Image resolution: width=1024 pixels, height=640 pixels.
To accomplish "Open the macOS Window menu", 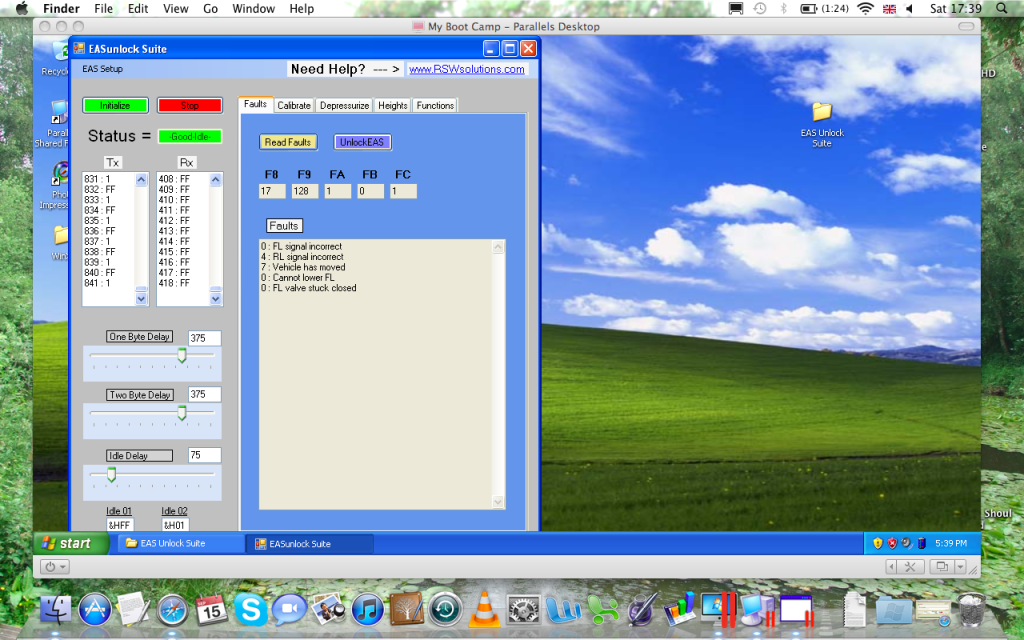I will [253, 8].
